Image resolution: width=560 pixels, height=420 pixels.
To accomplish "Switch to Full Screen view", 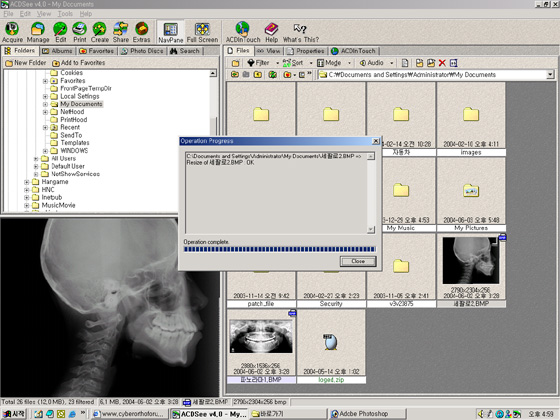I will tap(202, 32).
